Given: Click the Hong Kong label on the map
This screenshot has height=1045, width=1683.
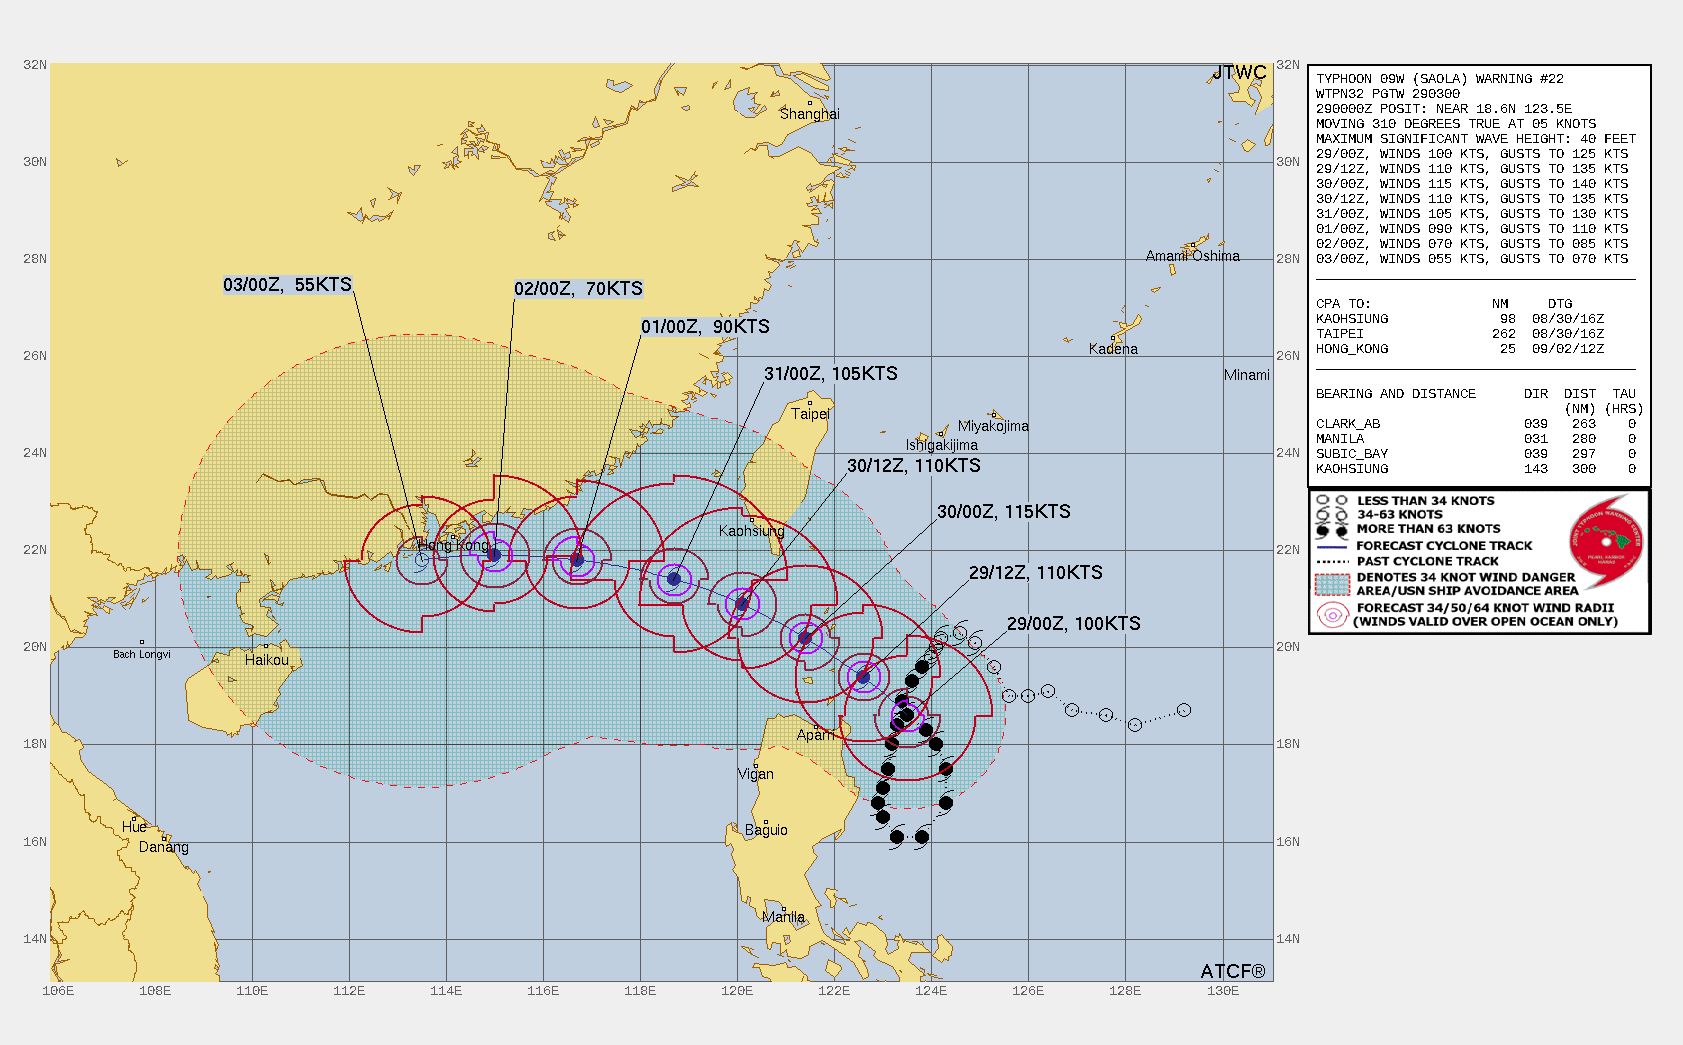Looking at the screenshot, I should (455, 545).
